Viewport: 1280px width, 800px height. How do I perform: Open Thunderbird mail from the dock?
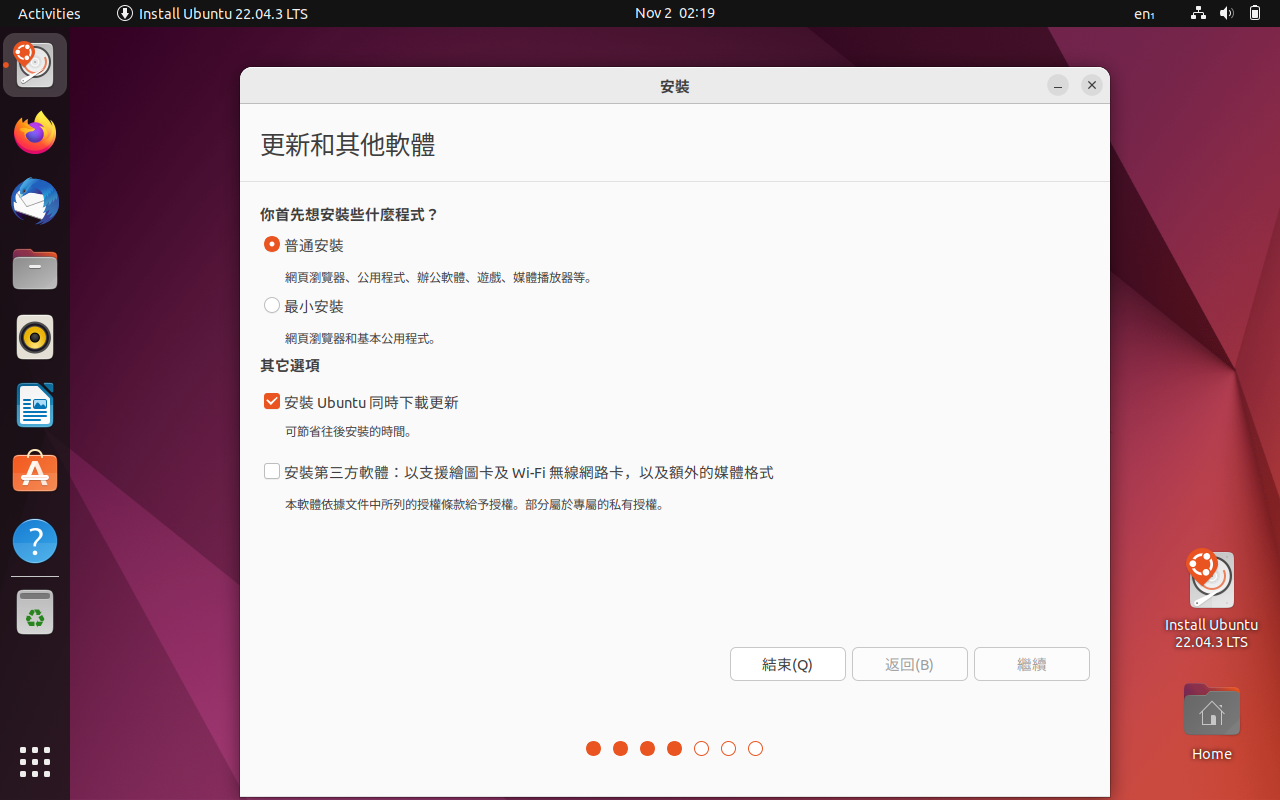pos(35,201)
